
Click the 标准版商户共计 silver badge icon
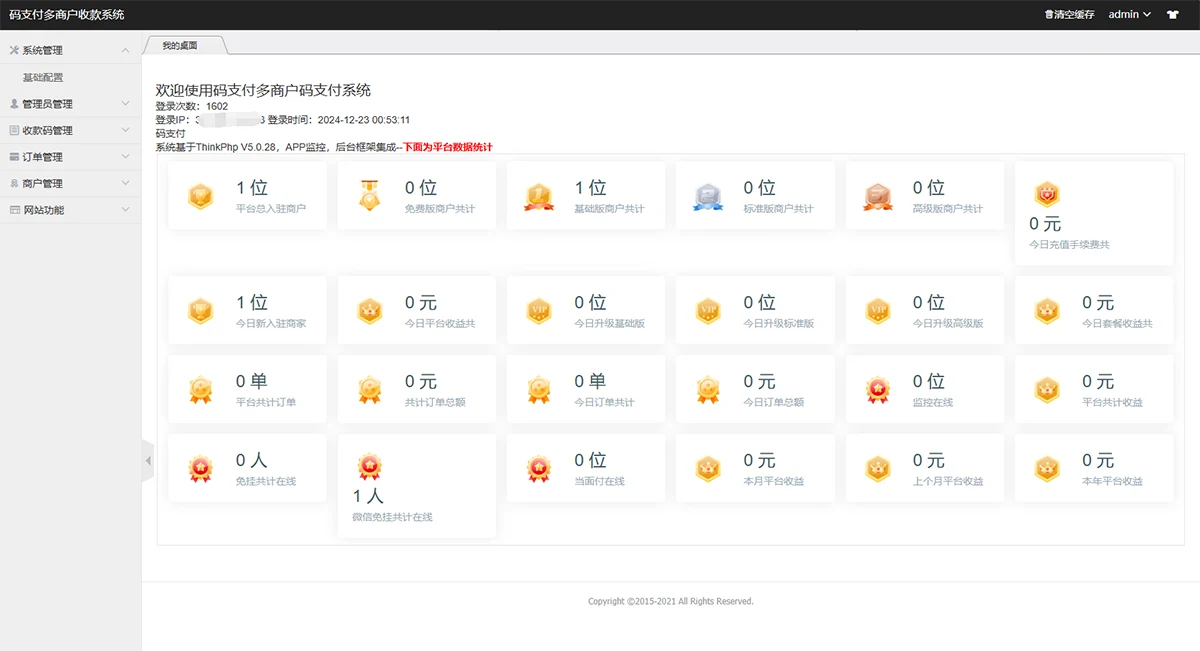click(x=708, y=196)
